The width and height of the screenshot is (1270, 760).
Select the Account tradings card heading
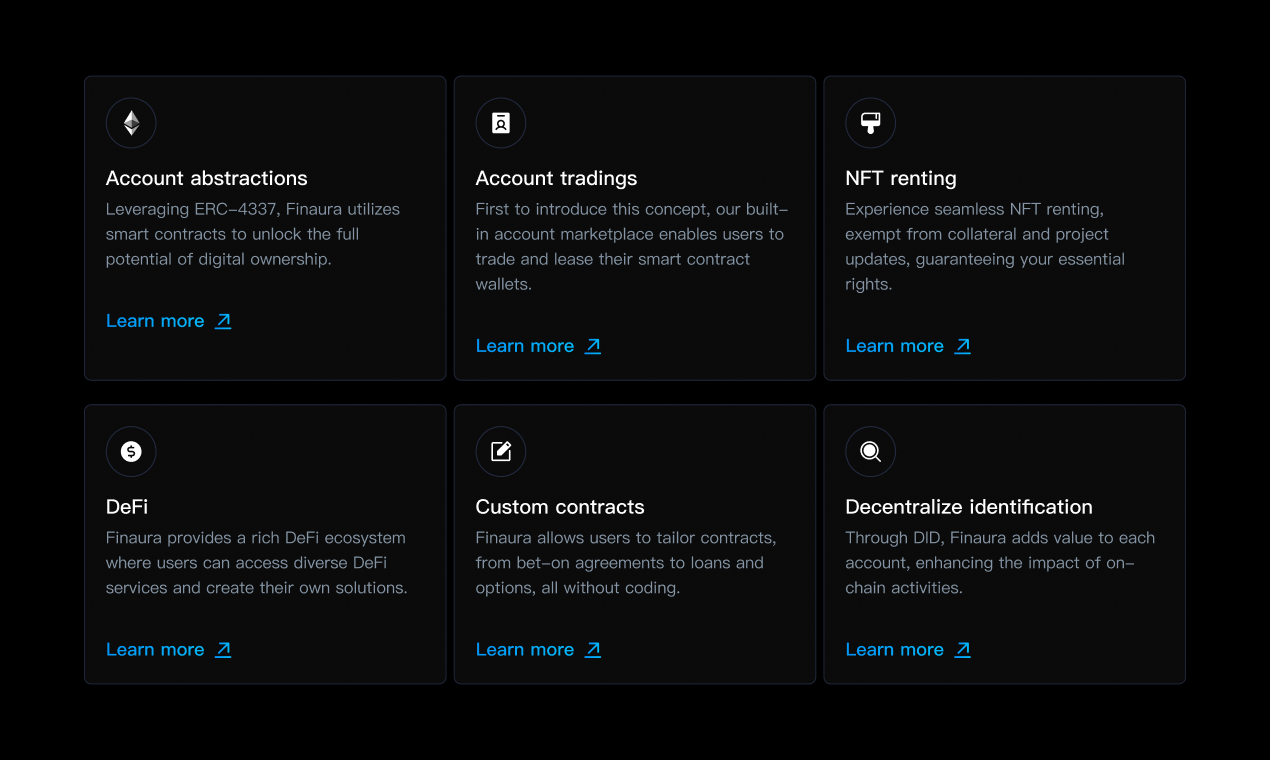[556, 179]
